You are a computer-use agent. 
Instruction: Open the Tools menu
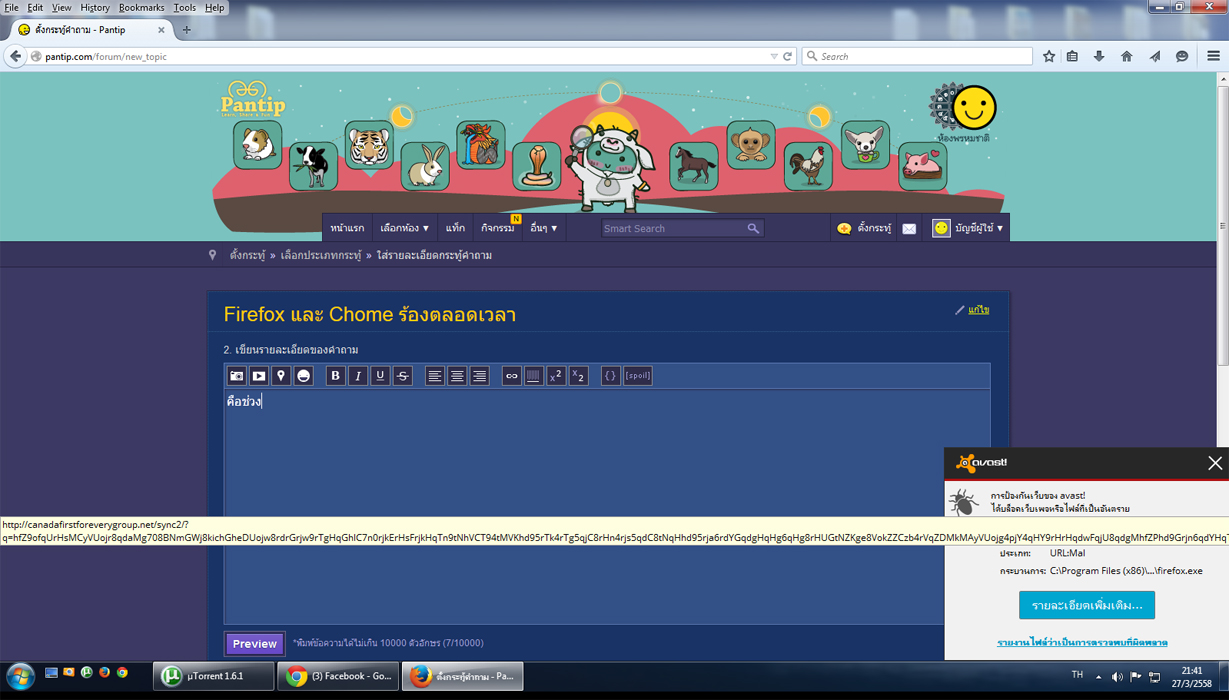pyautogui.click(x=185, y=7)
